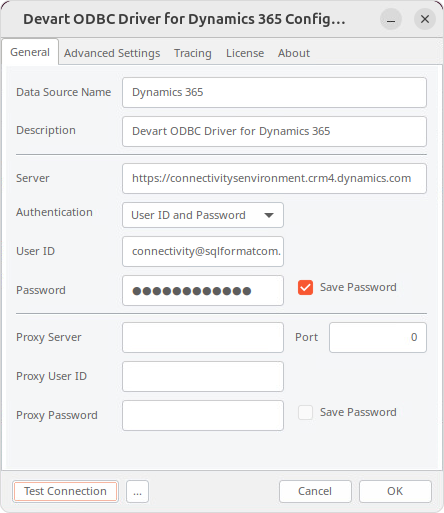The height and width of the screenshot is (513, 444).
Task: Open the About tab
Action: pyautogui.click(x=294, y=53)
